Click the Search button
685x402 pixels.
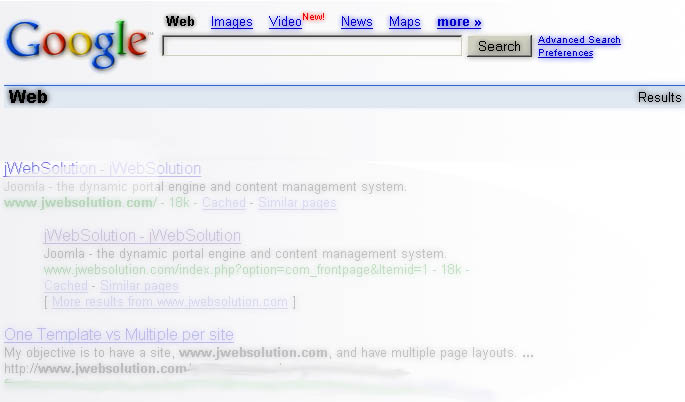point(499,46)
